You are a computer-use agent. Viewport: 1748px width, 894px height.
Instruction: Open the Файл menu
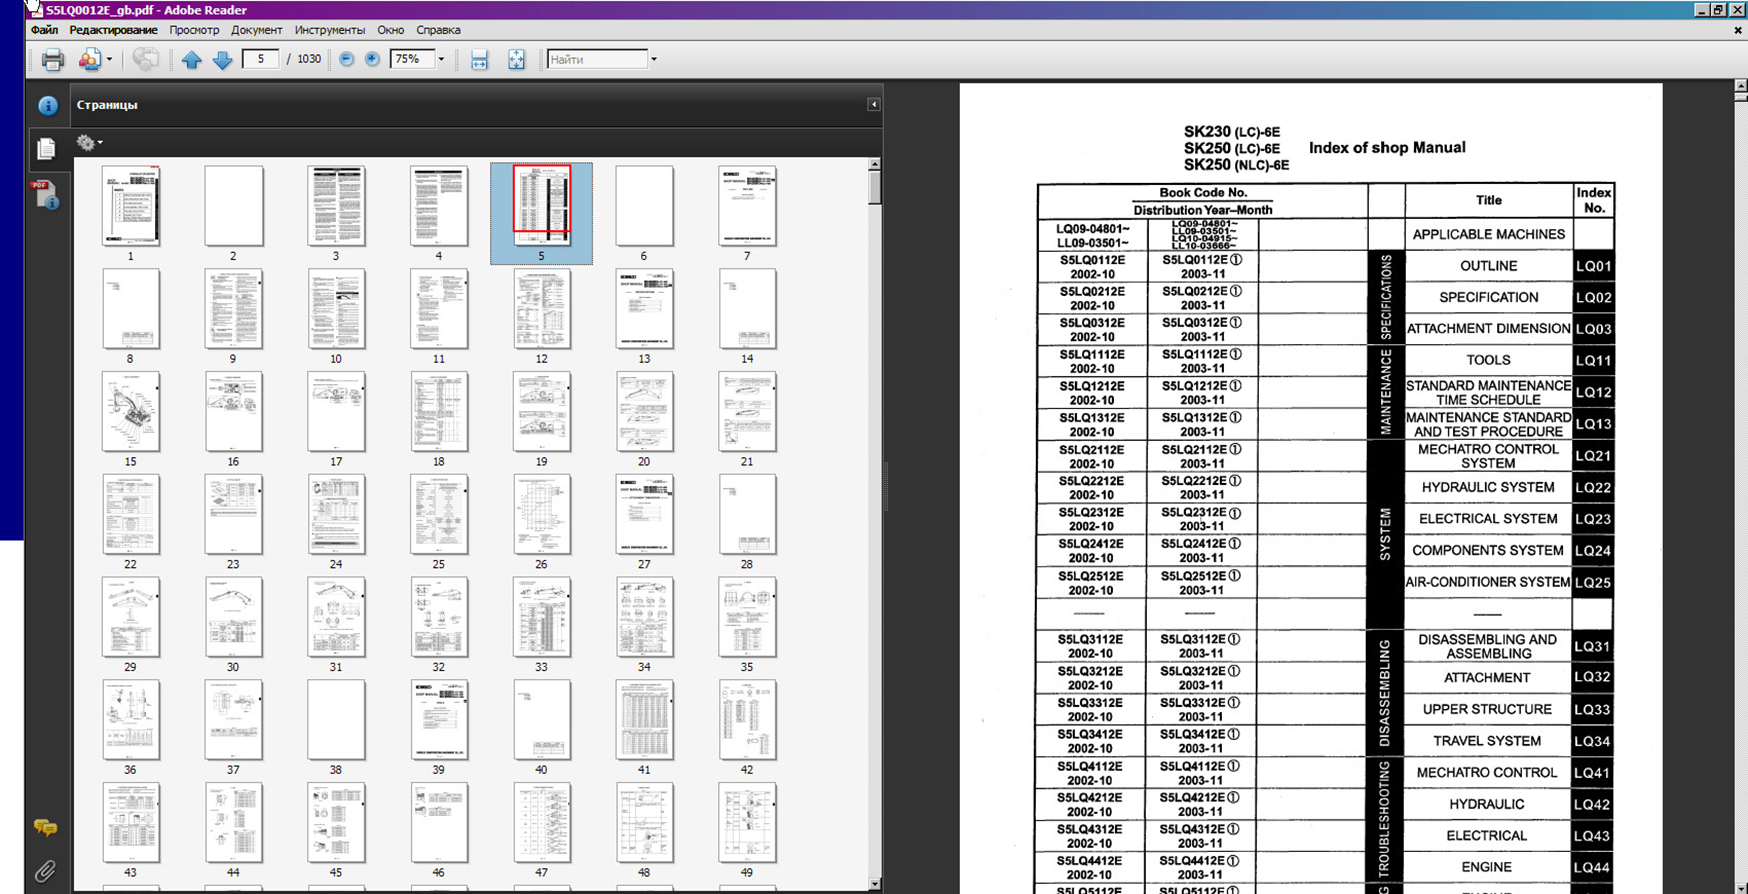[x=44, y=30]
